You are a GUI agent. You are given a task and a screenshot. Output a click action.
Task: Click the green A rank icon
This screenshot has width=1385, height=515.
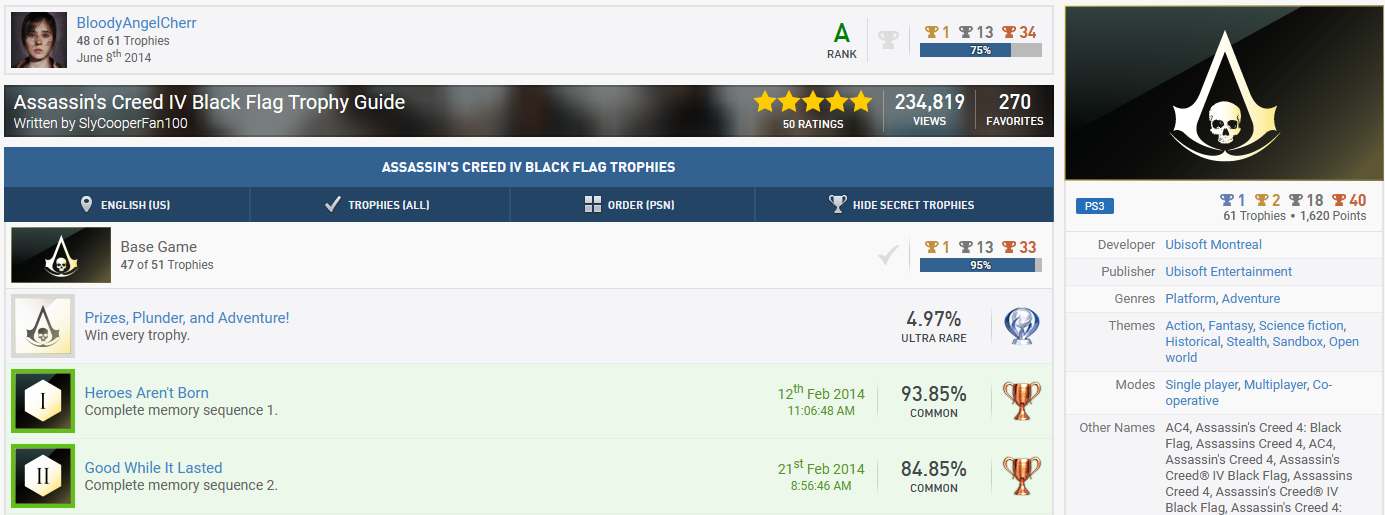coord(842,33)
